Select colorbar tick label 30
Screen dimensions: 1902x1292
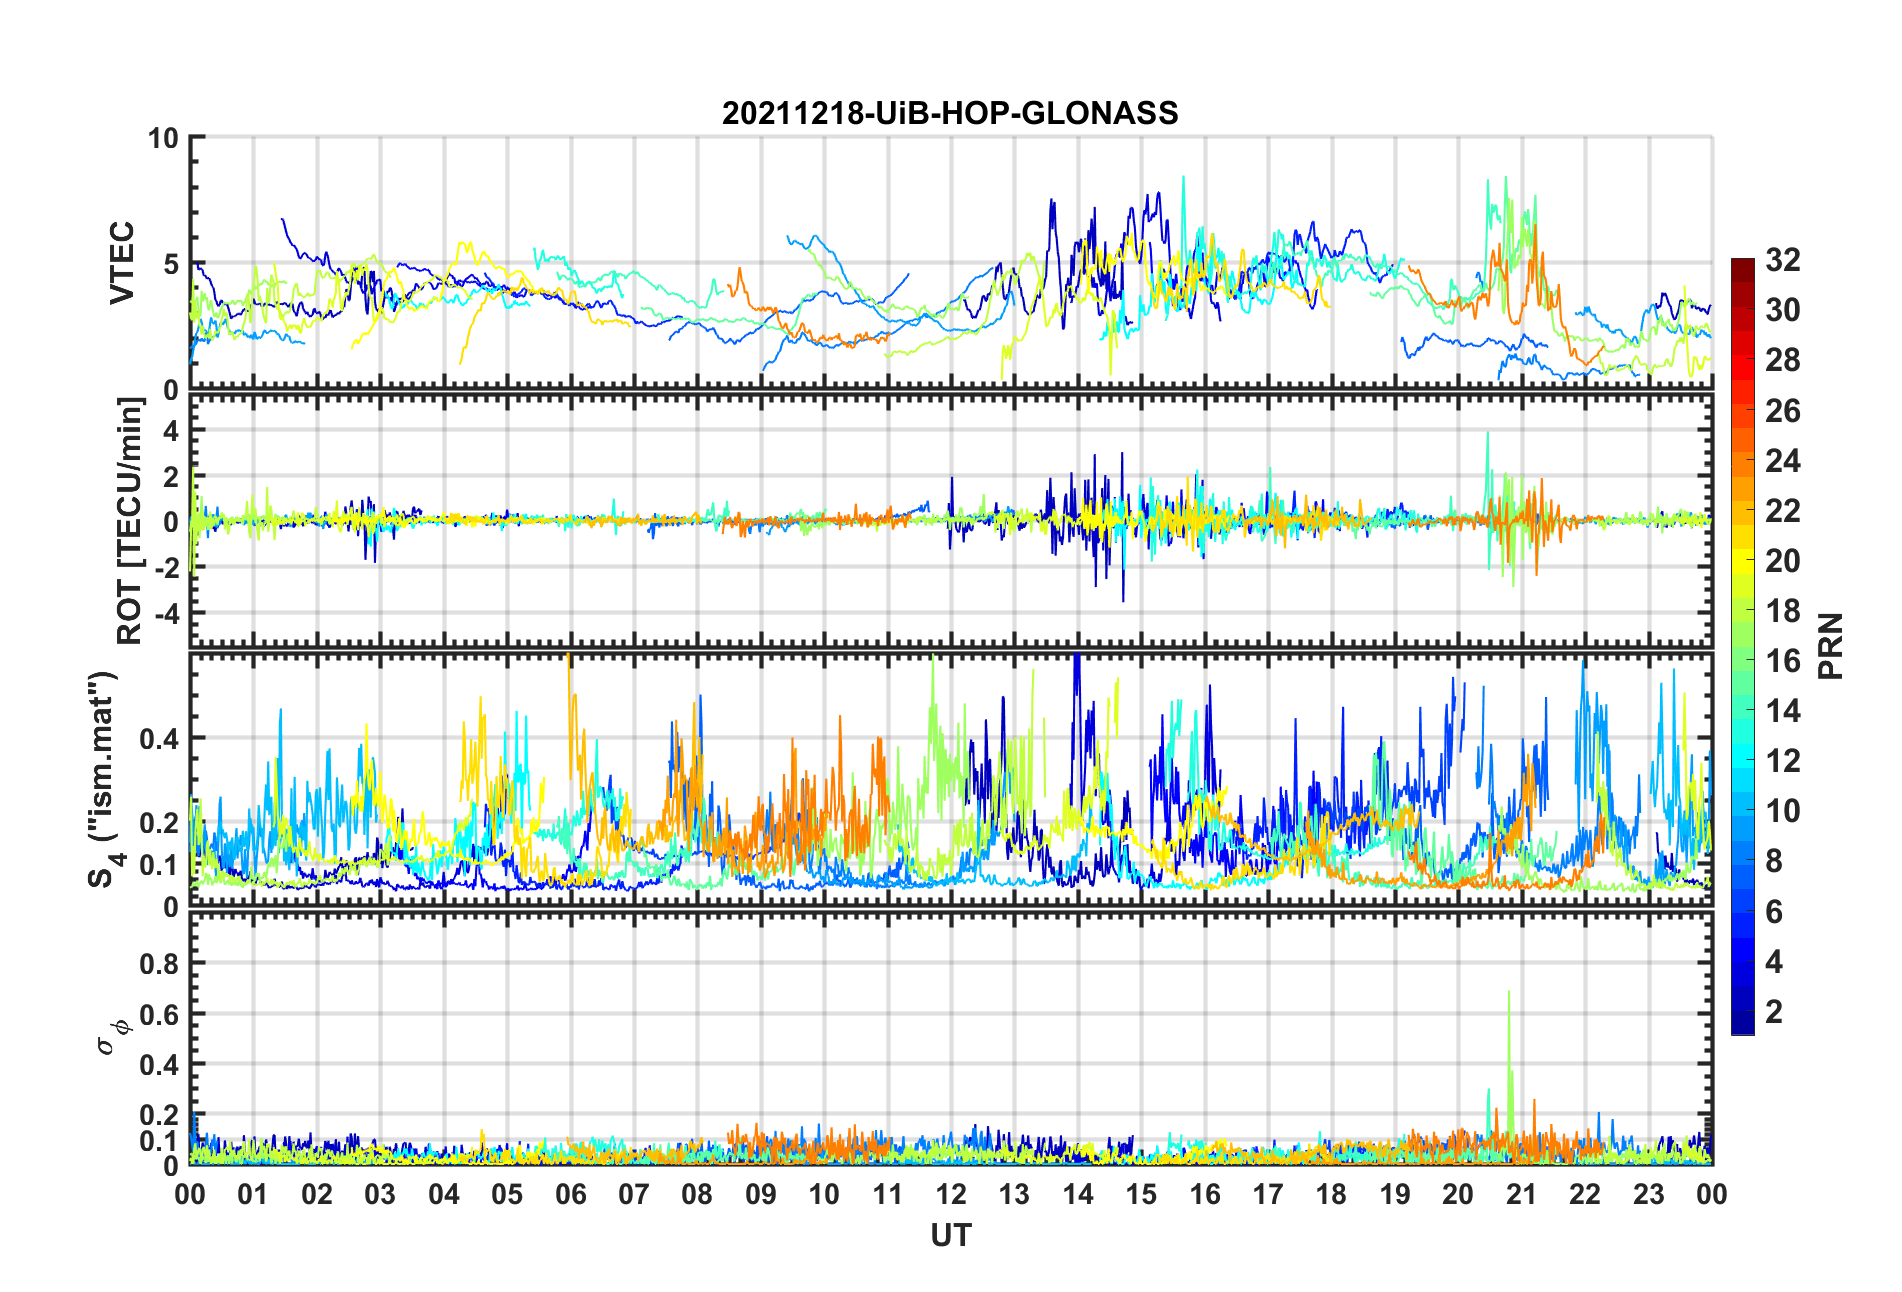click(x=1782, y=310)
